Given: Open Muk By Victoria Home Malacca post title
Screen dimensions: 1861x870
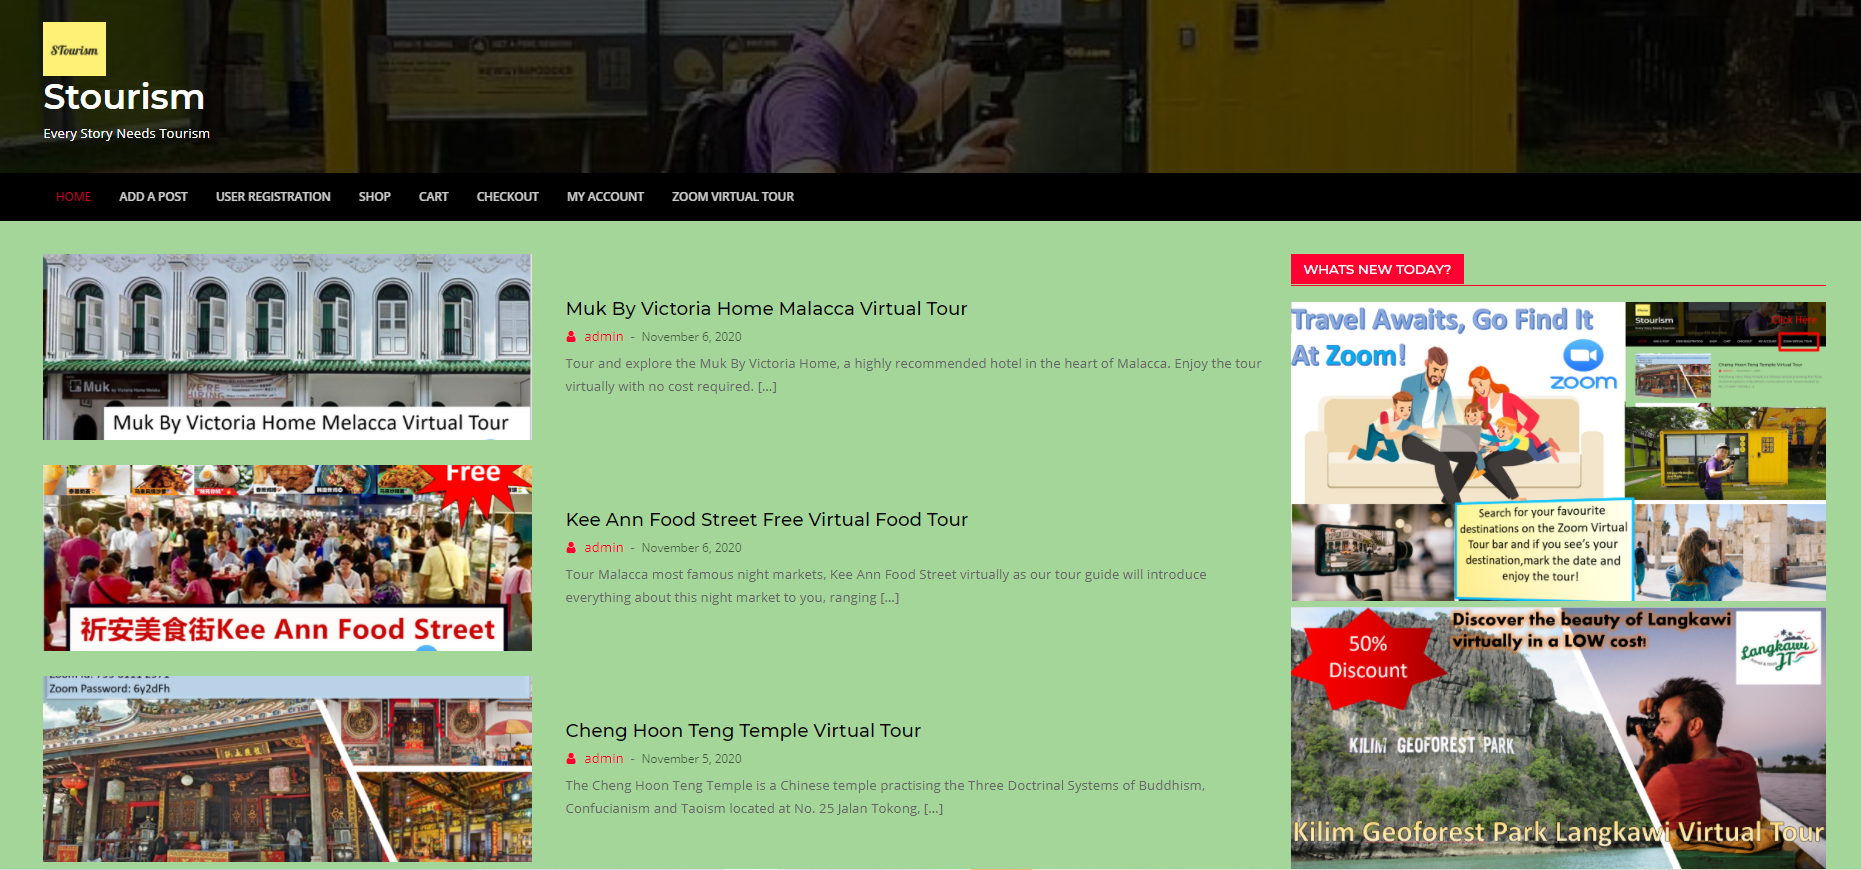Looking at the screenshot, I should tap(766, 309).
